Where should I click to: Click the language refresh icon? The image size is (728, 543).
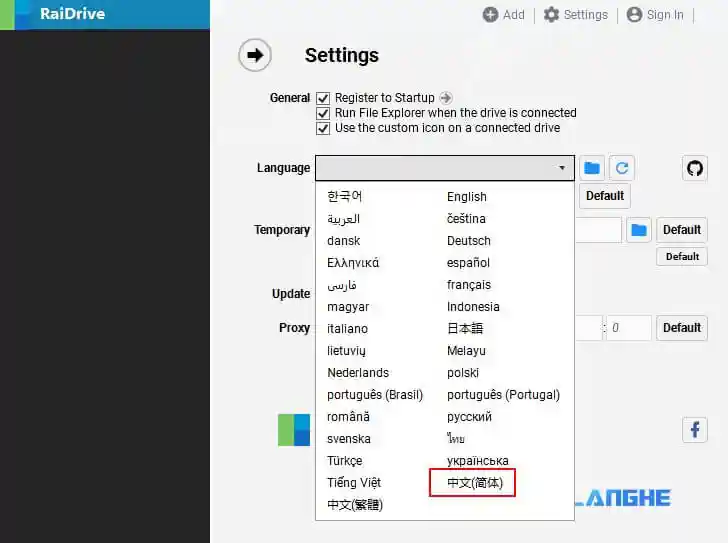(x=622, y=168)
